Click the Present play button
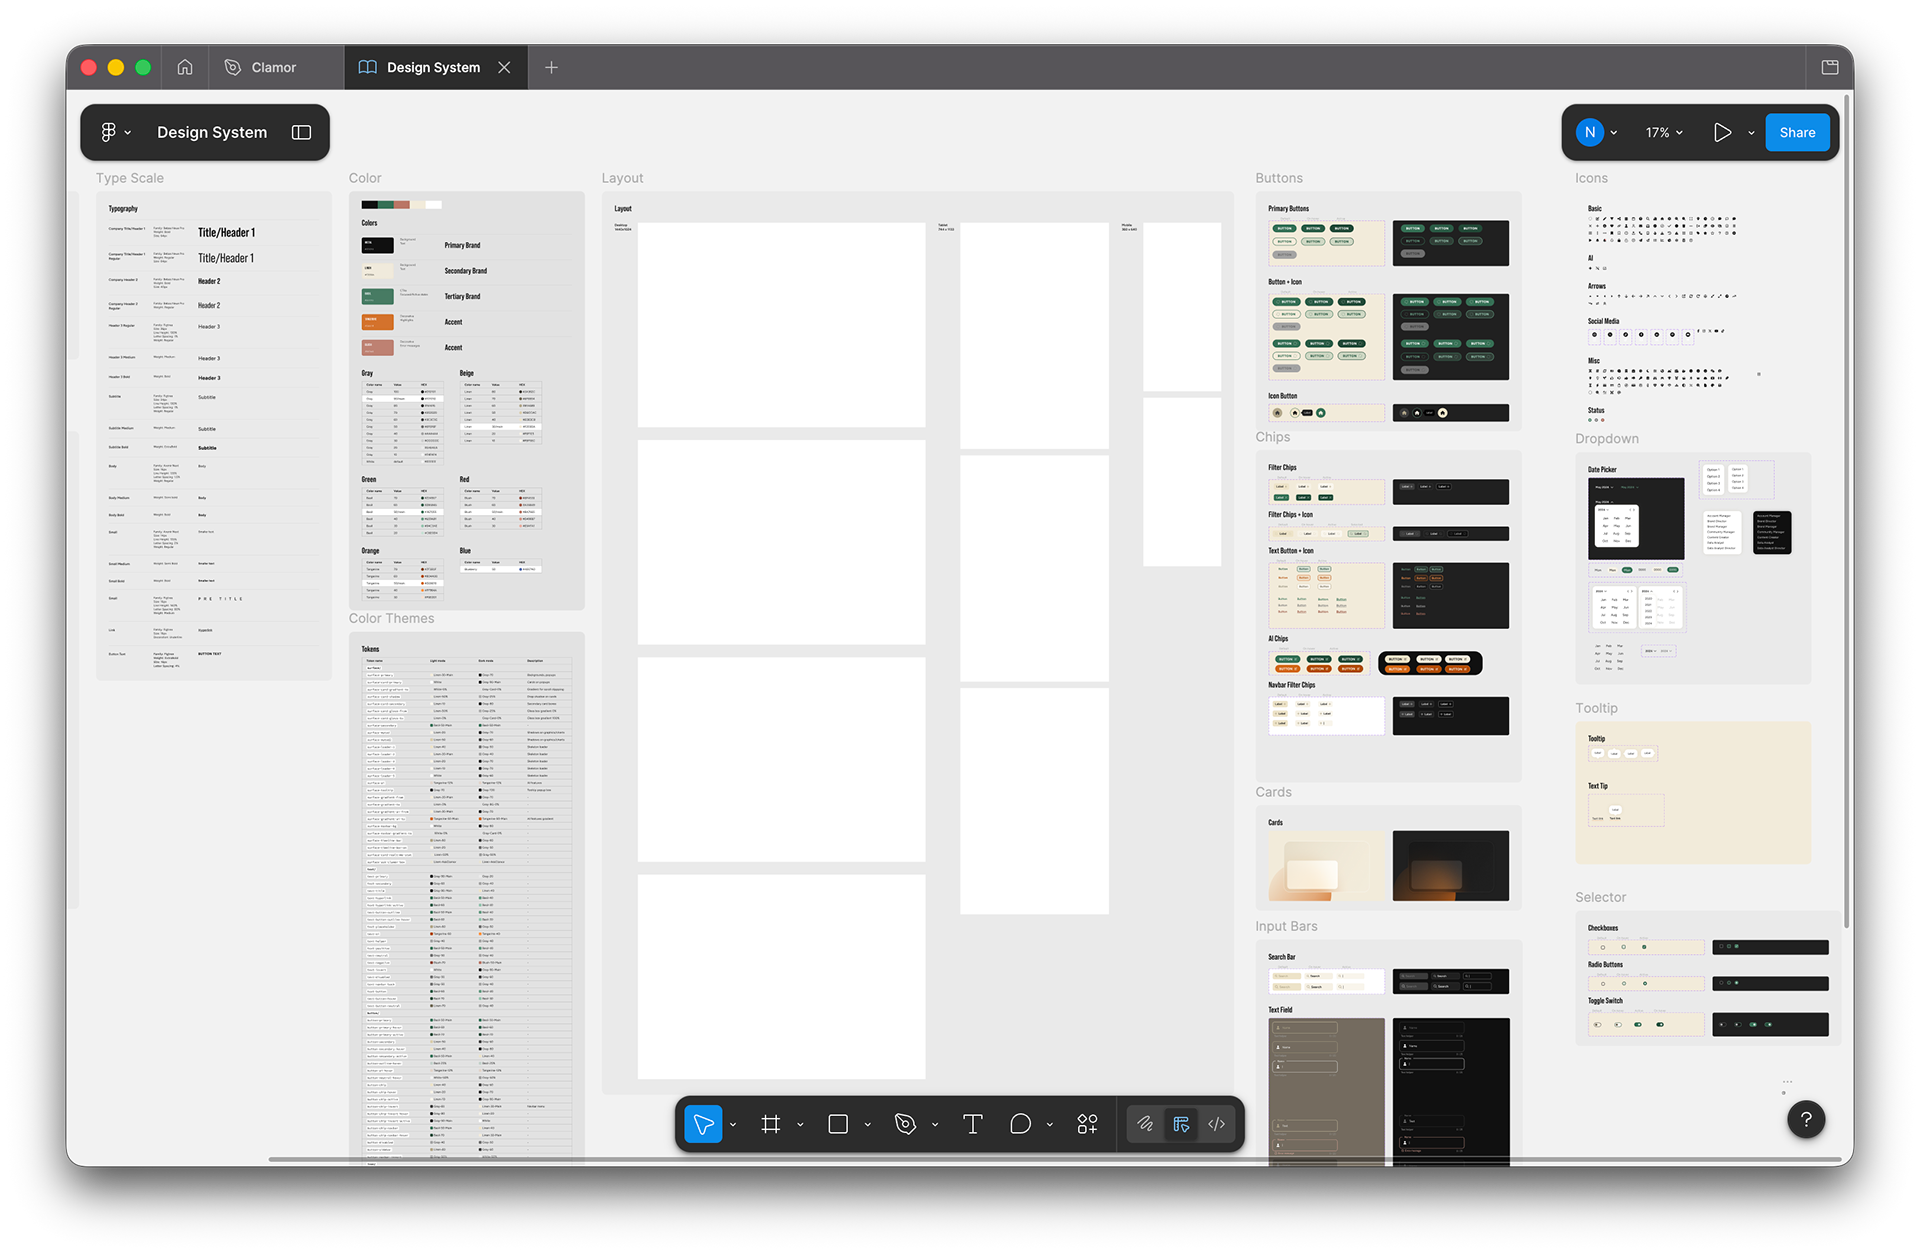1920x1254 pixels. click(x=1722, y=132)
